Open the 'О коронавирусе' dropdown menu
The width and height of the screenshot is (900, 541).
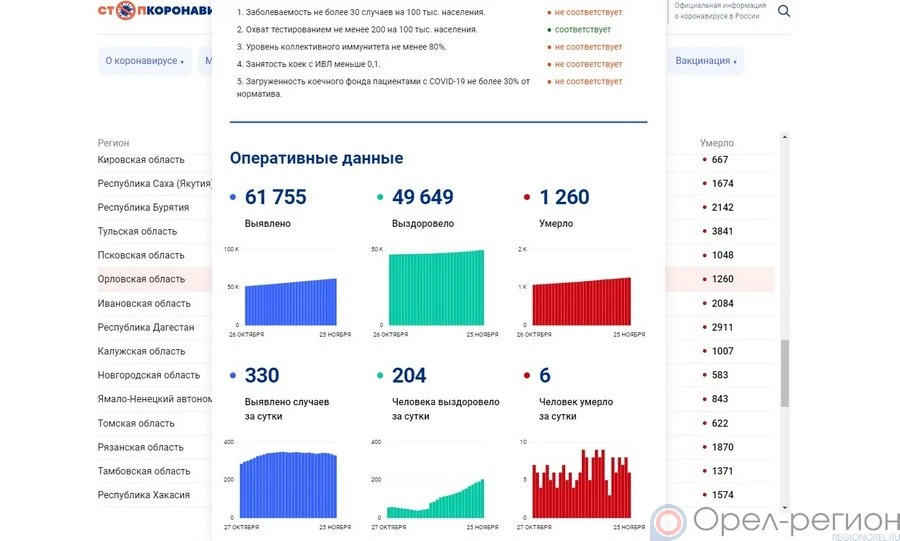click(145, 61)
